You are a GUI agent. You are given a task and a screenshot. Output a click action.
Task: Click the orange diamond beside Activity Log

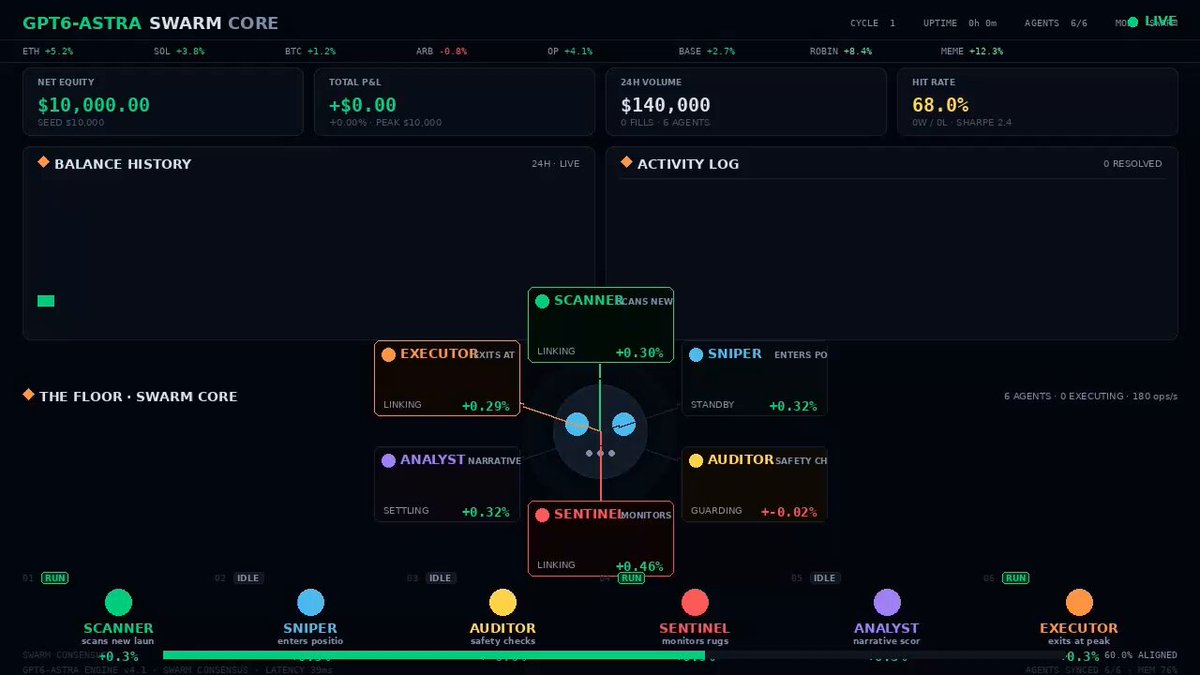coord(626,162)
